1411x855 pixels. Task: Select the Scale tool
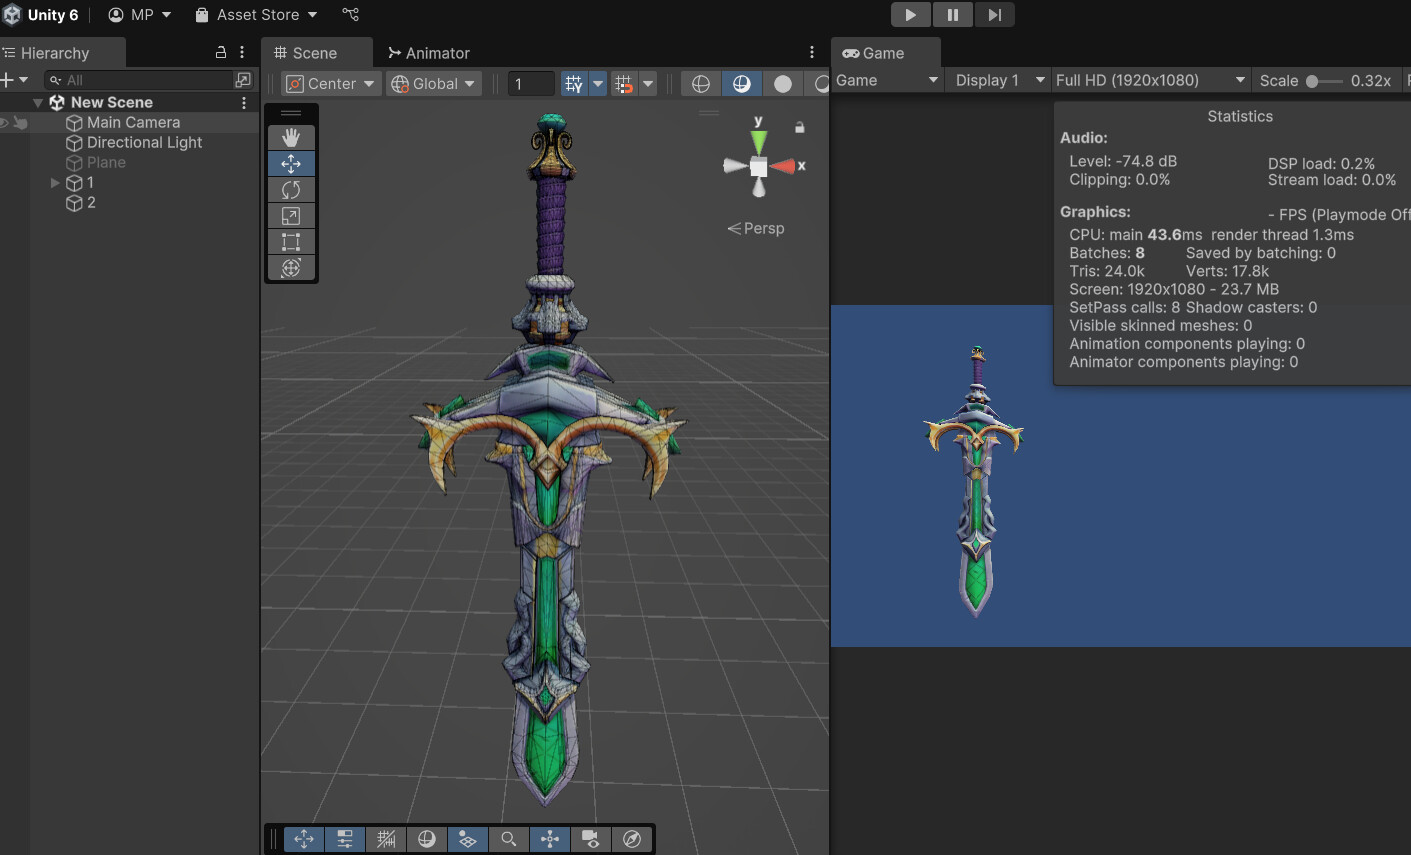[291, 215]
